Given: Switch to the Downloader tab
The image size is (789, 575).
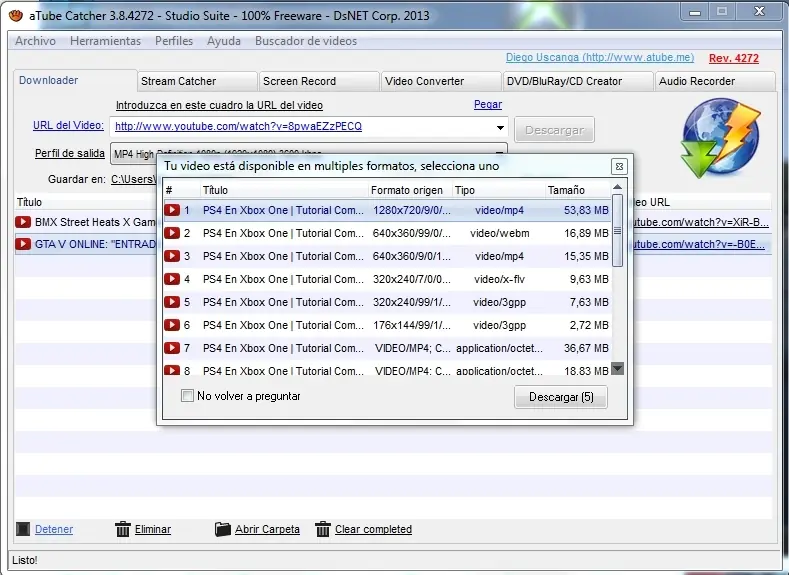Looking at the screenshot, I should [75, 80].
